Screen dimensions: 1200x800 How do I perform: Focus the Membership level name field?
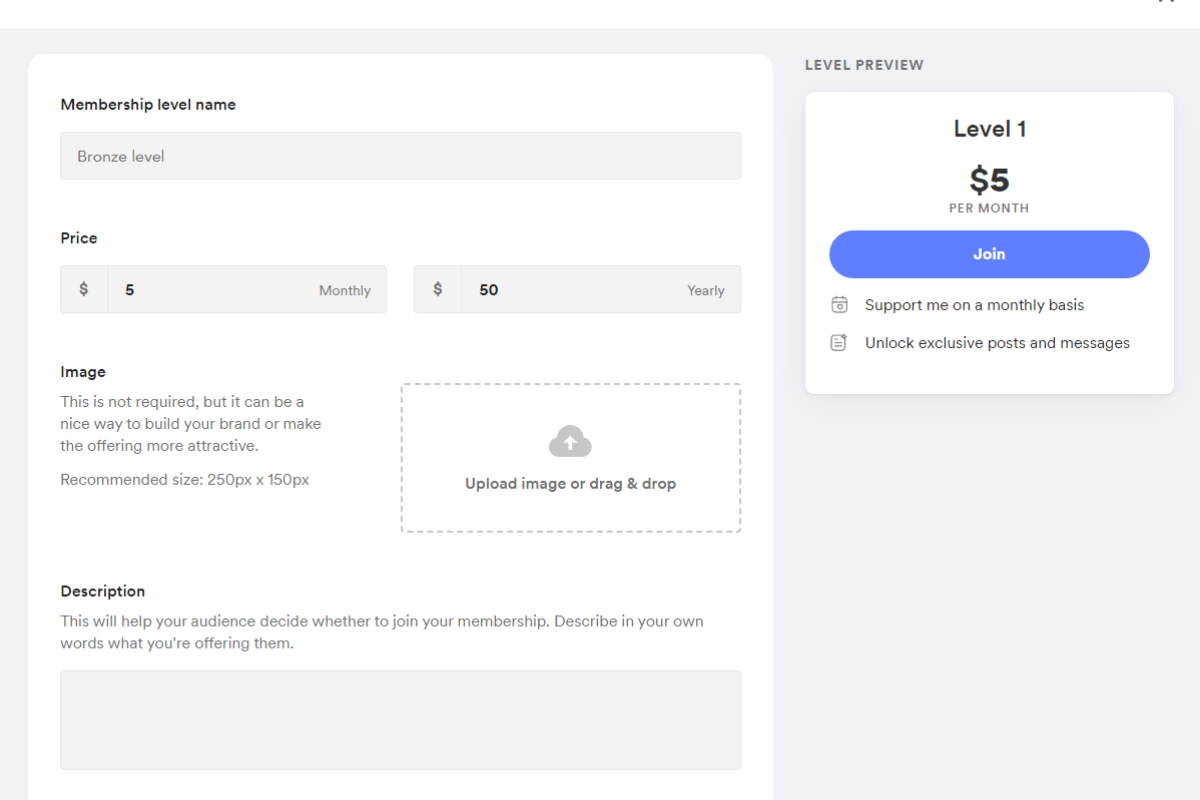(x=400, y=156)
